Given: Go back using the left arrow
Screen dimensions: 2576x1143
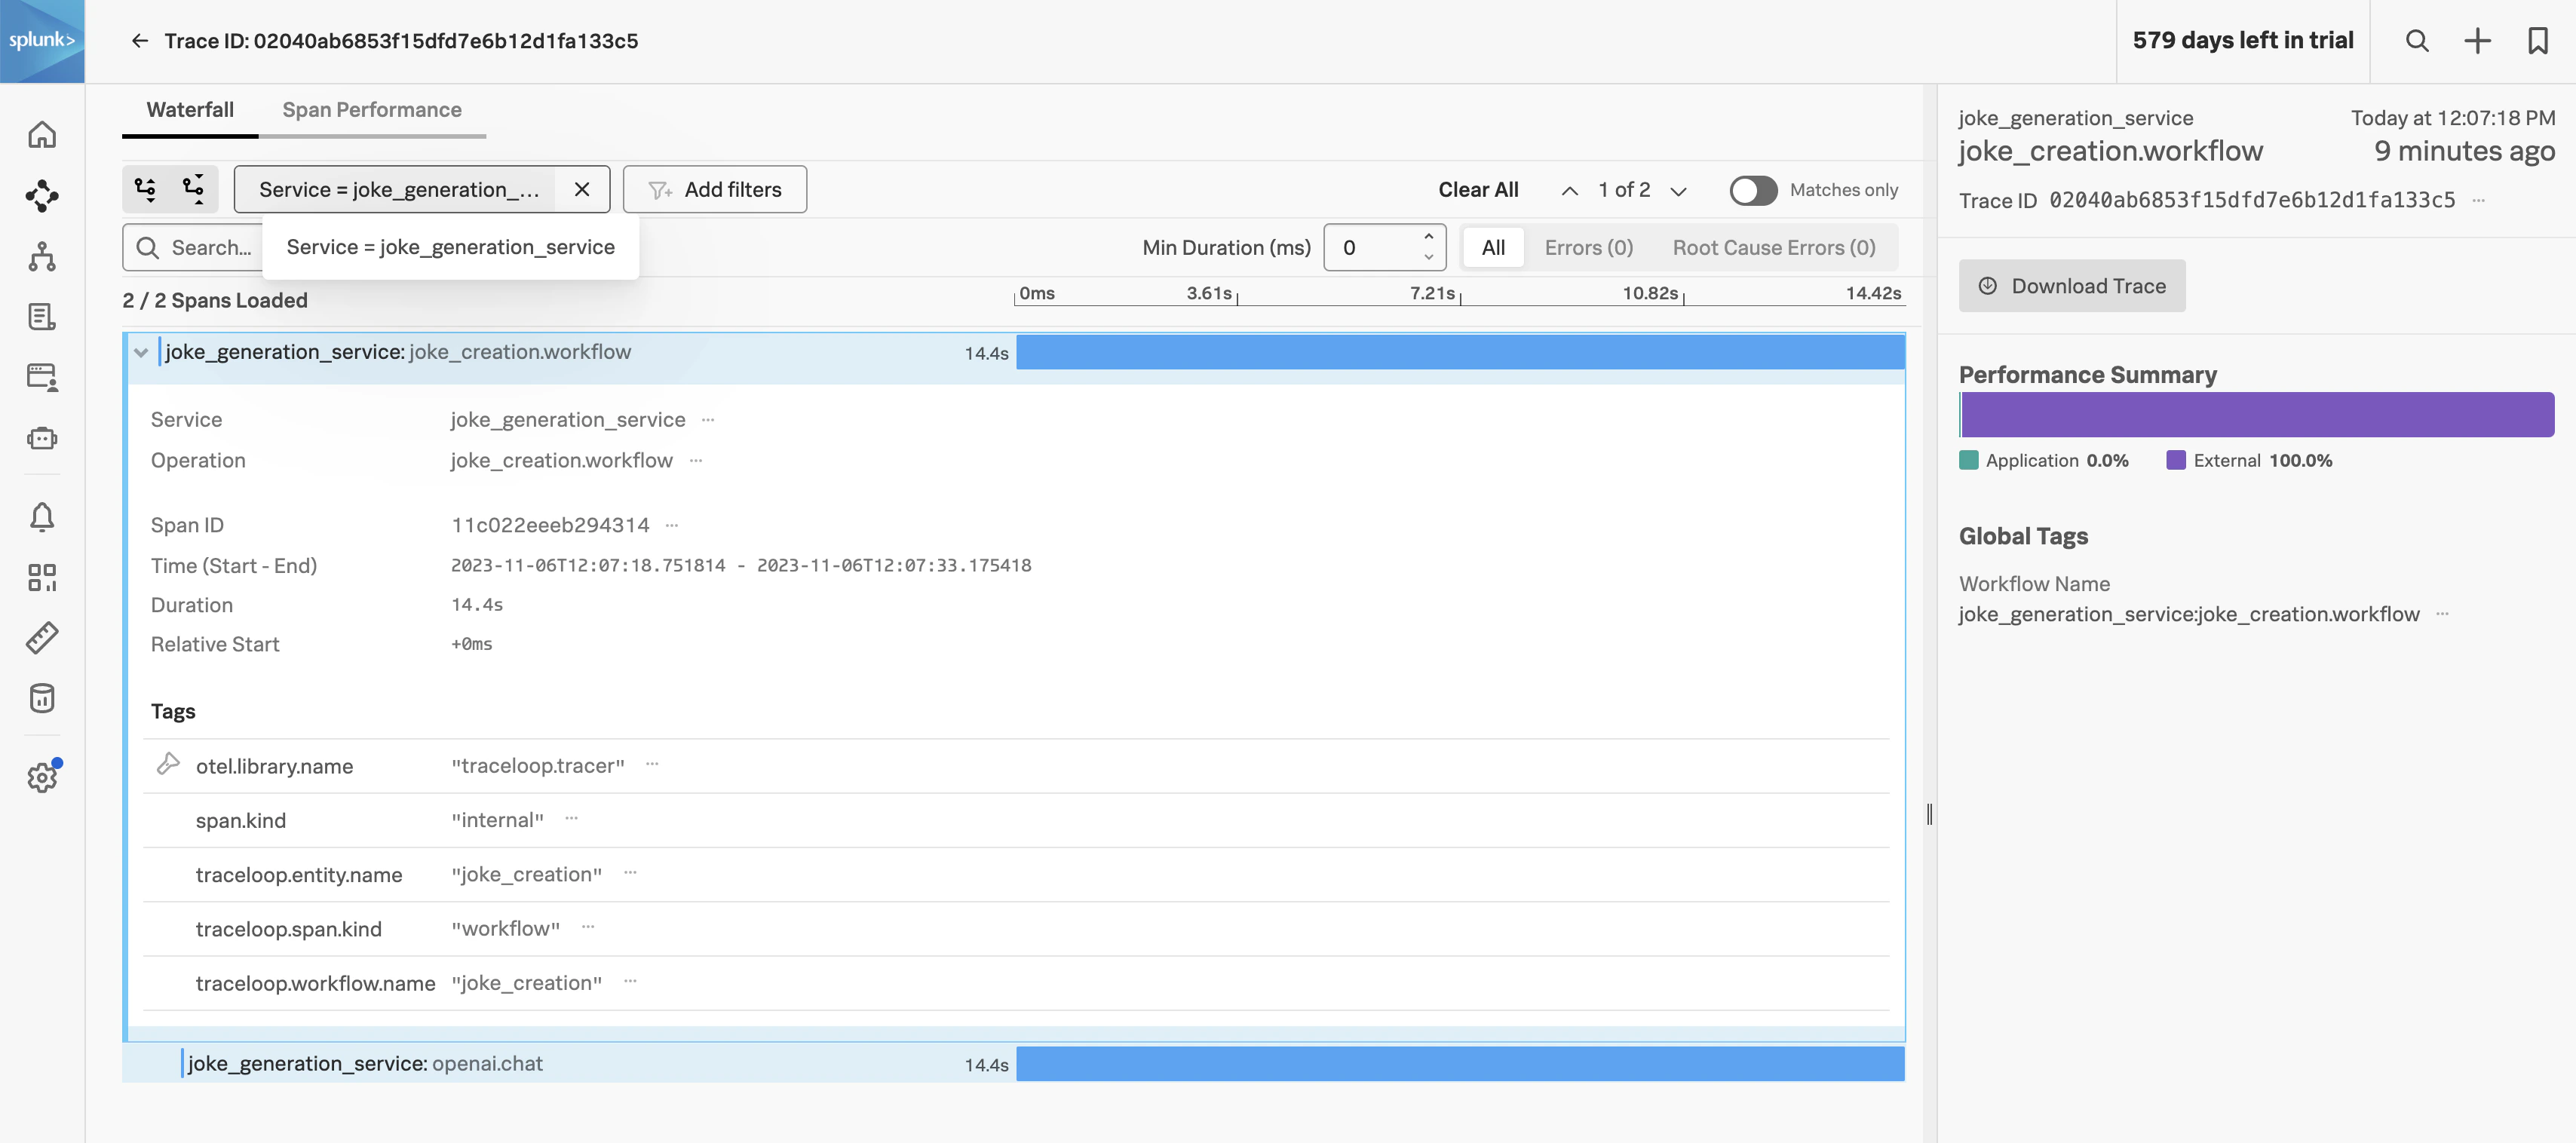Looking at the screenshot, I should pos(140,41).
